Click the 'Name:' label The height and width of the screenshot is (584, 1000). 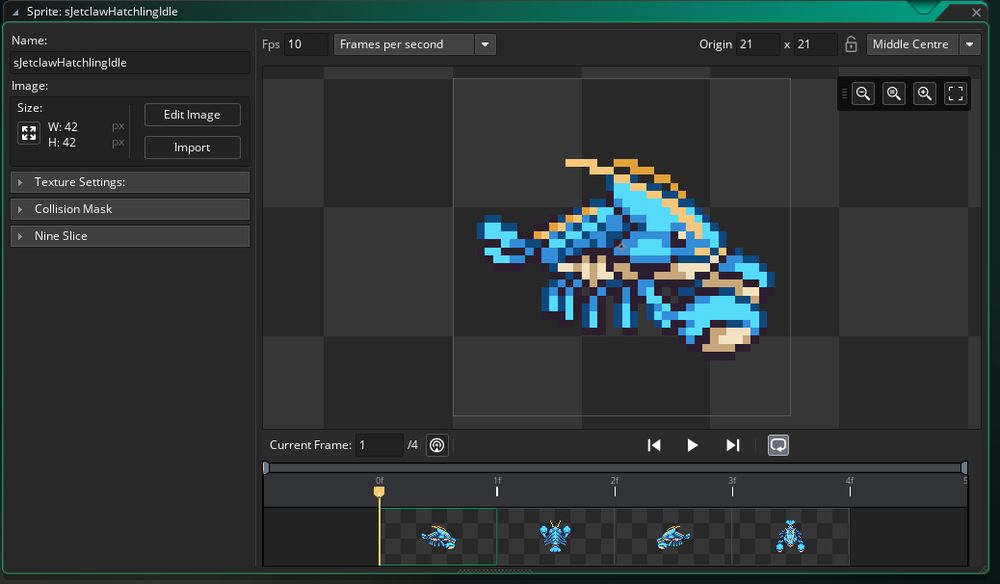pos(29,40)
